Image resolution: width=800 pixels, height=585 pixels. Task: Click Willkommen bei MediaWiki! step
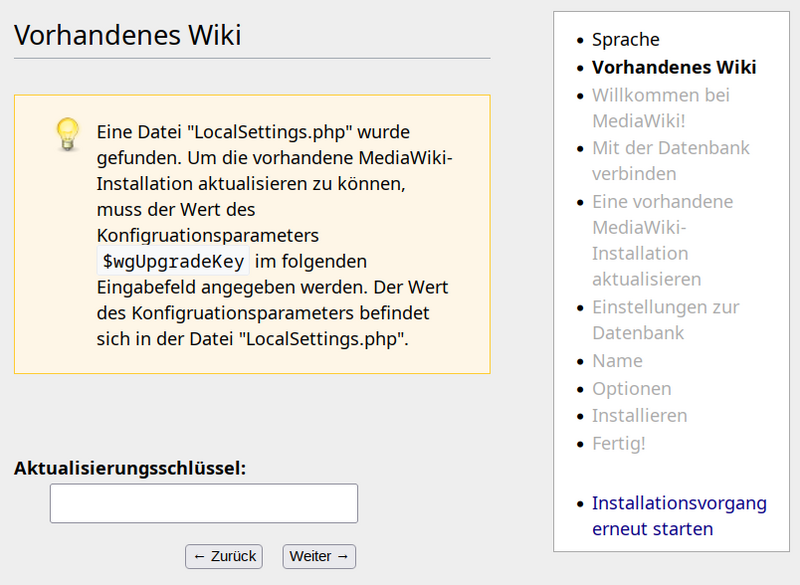click(661, 108)
